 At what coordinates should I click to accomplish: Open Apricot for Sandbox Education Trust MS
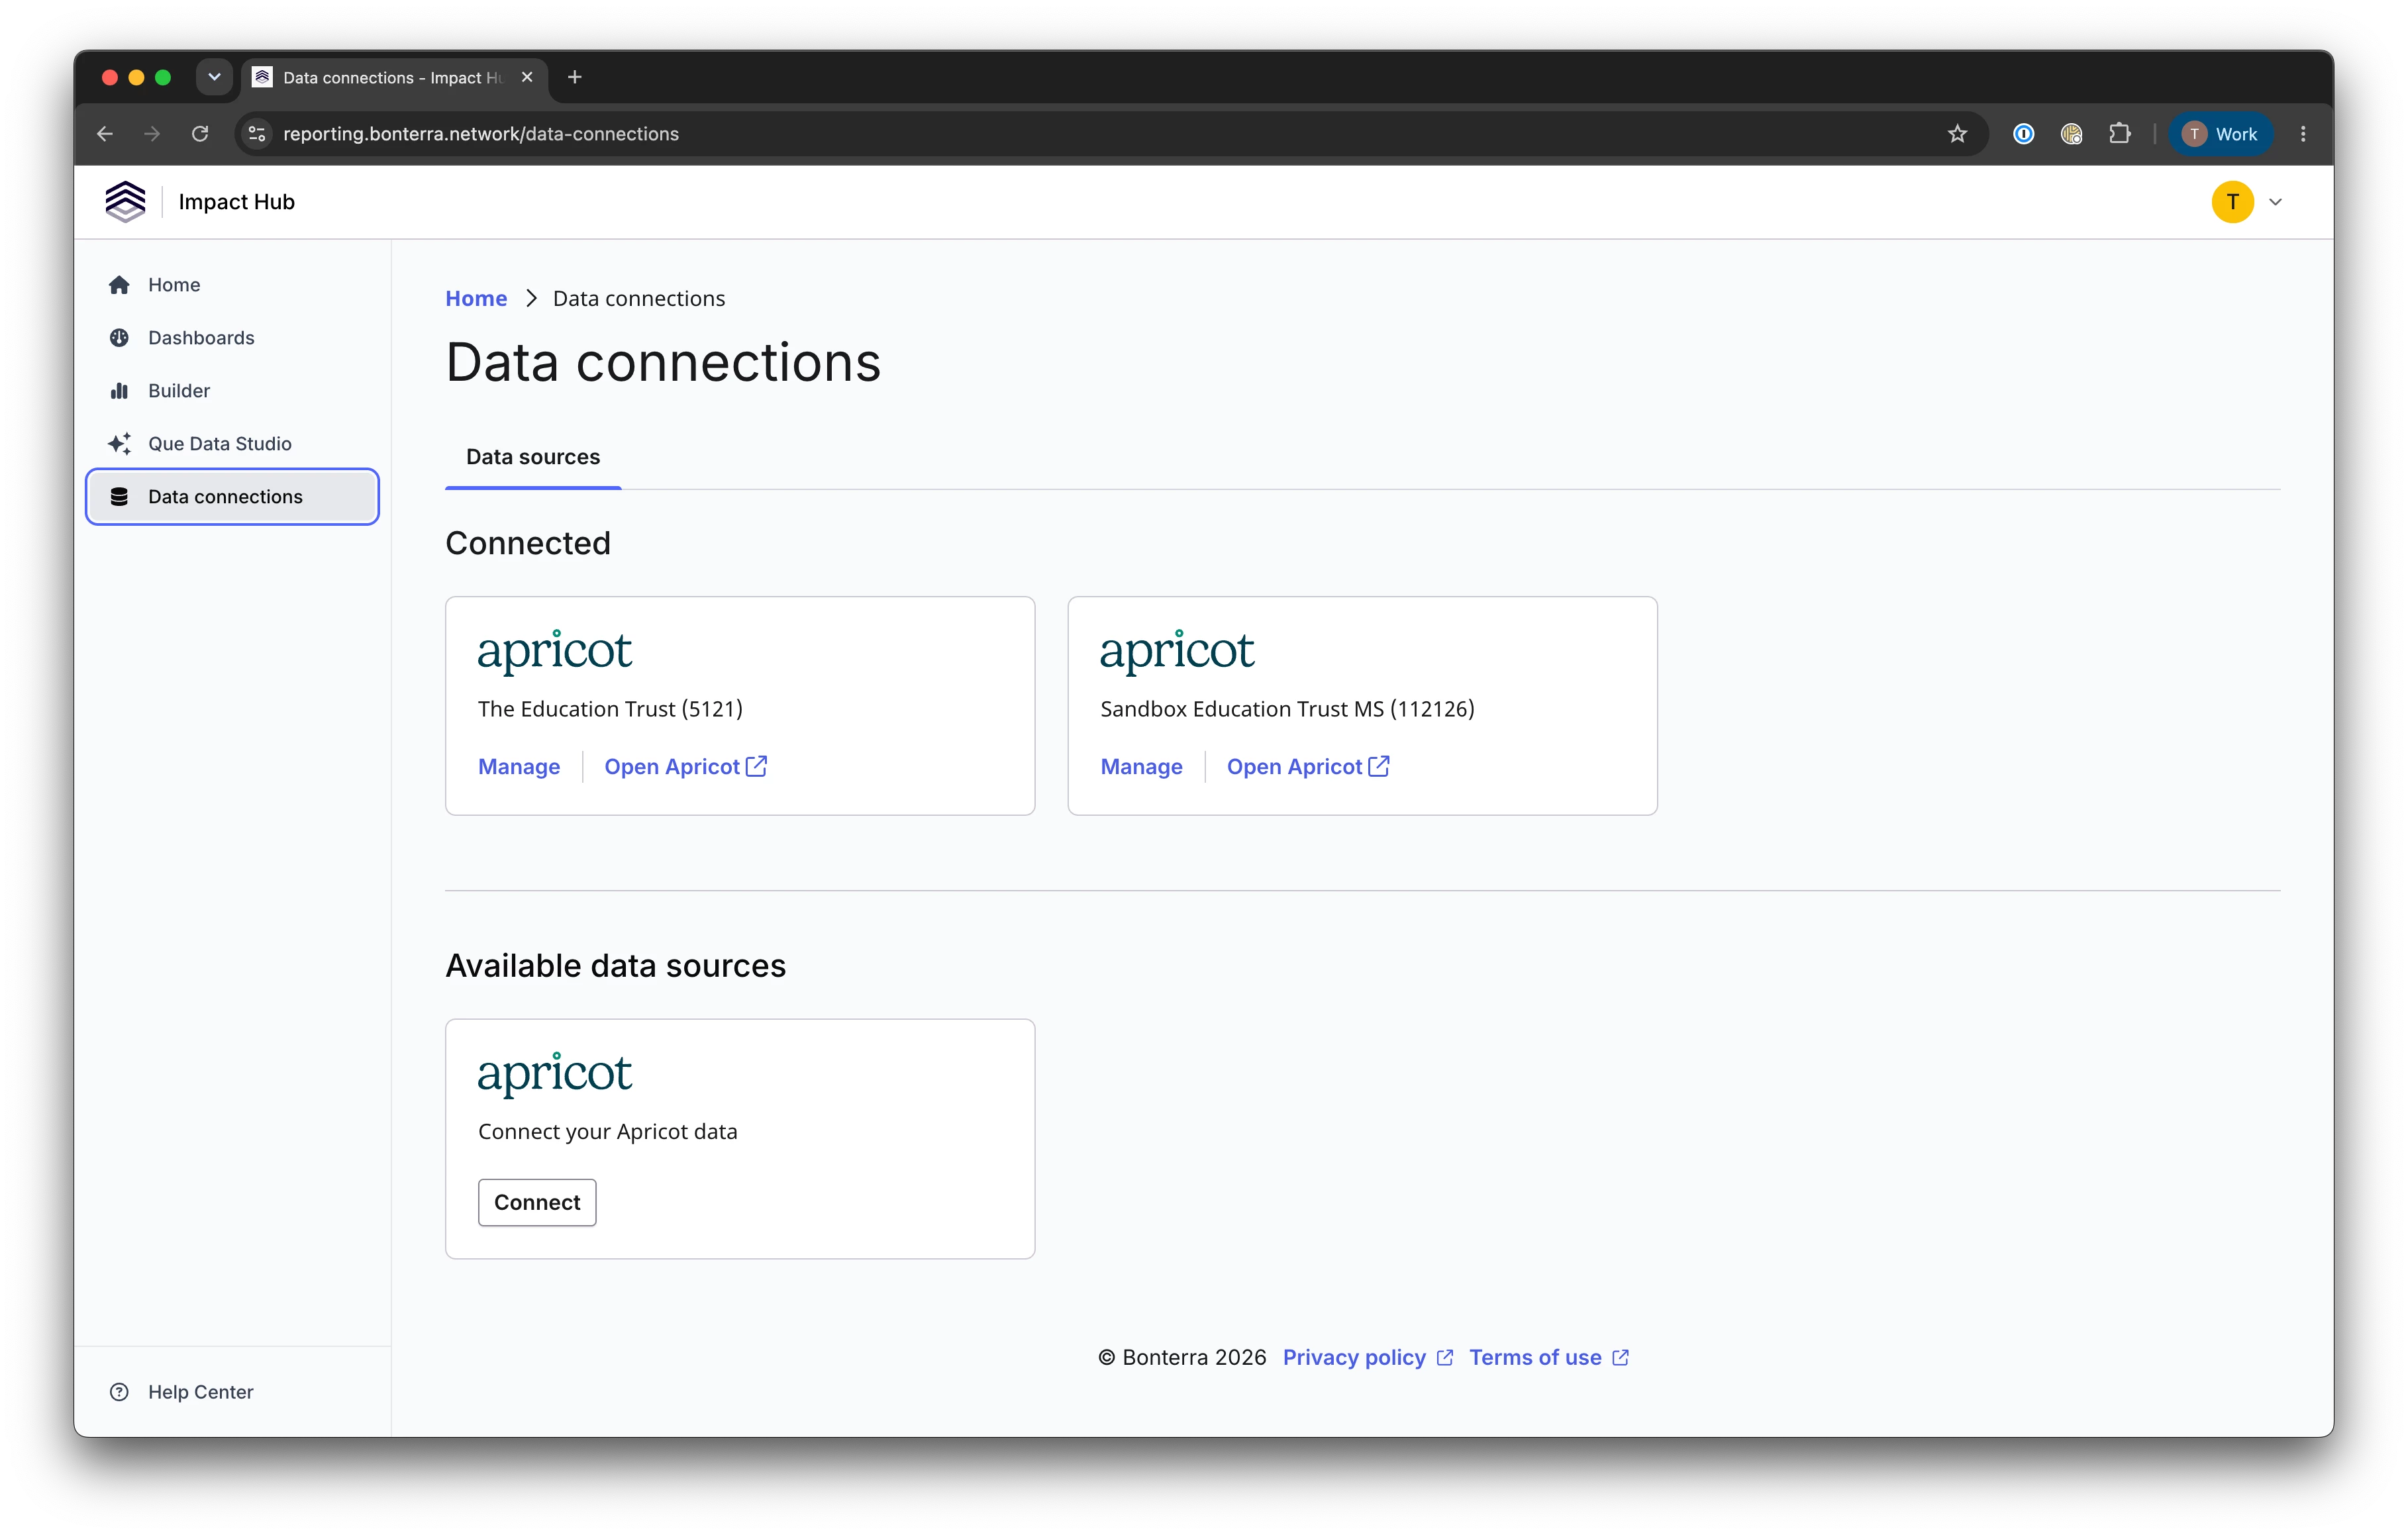1309,767
